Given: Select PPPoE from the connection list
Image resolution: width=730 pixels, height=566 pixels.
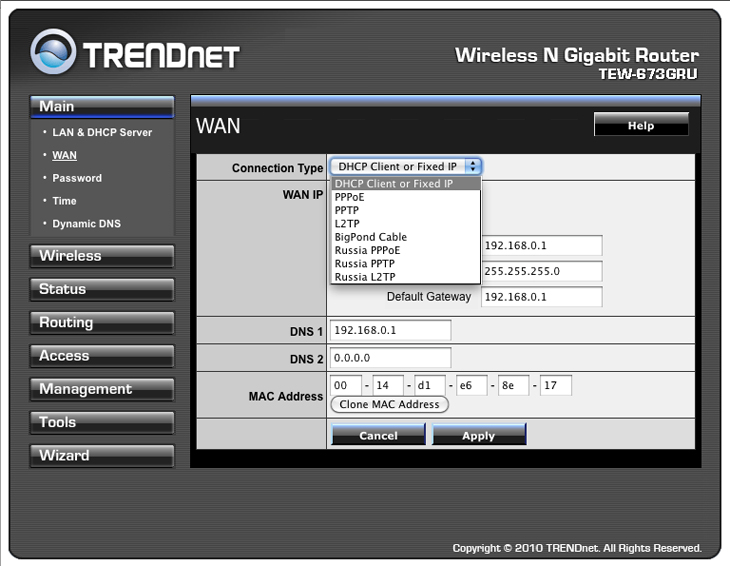Looking at the screenshot, I should 350,197.
